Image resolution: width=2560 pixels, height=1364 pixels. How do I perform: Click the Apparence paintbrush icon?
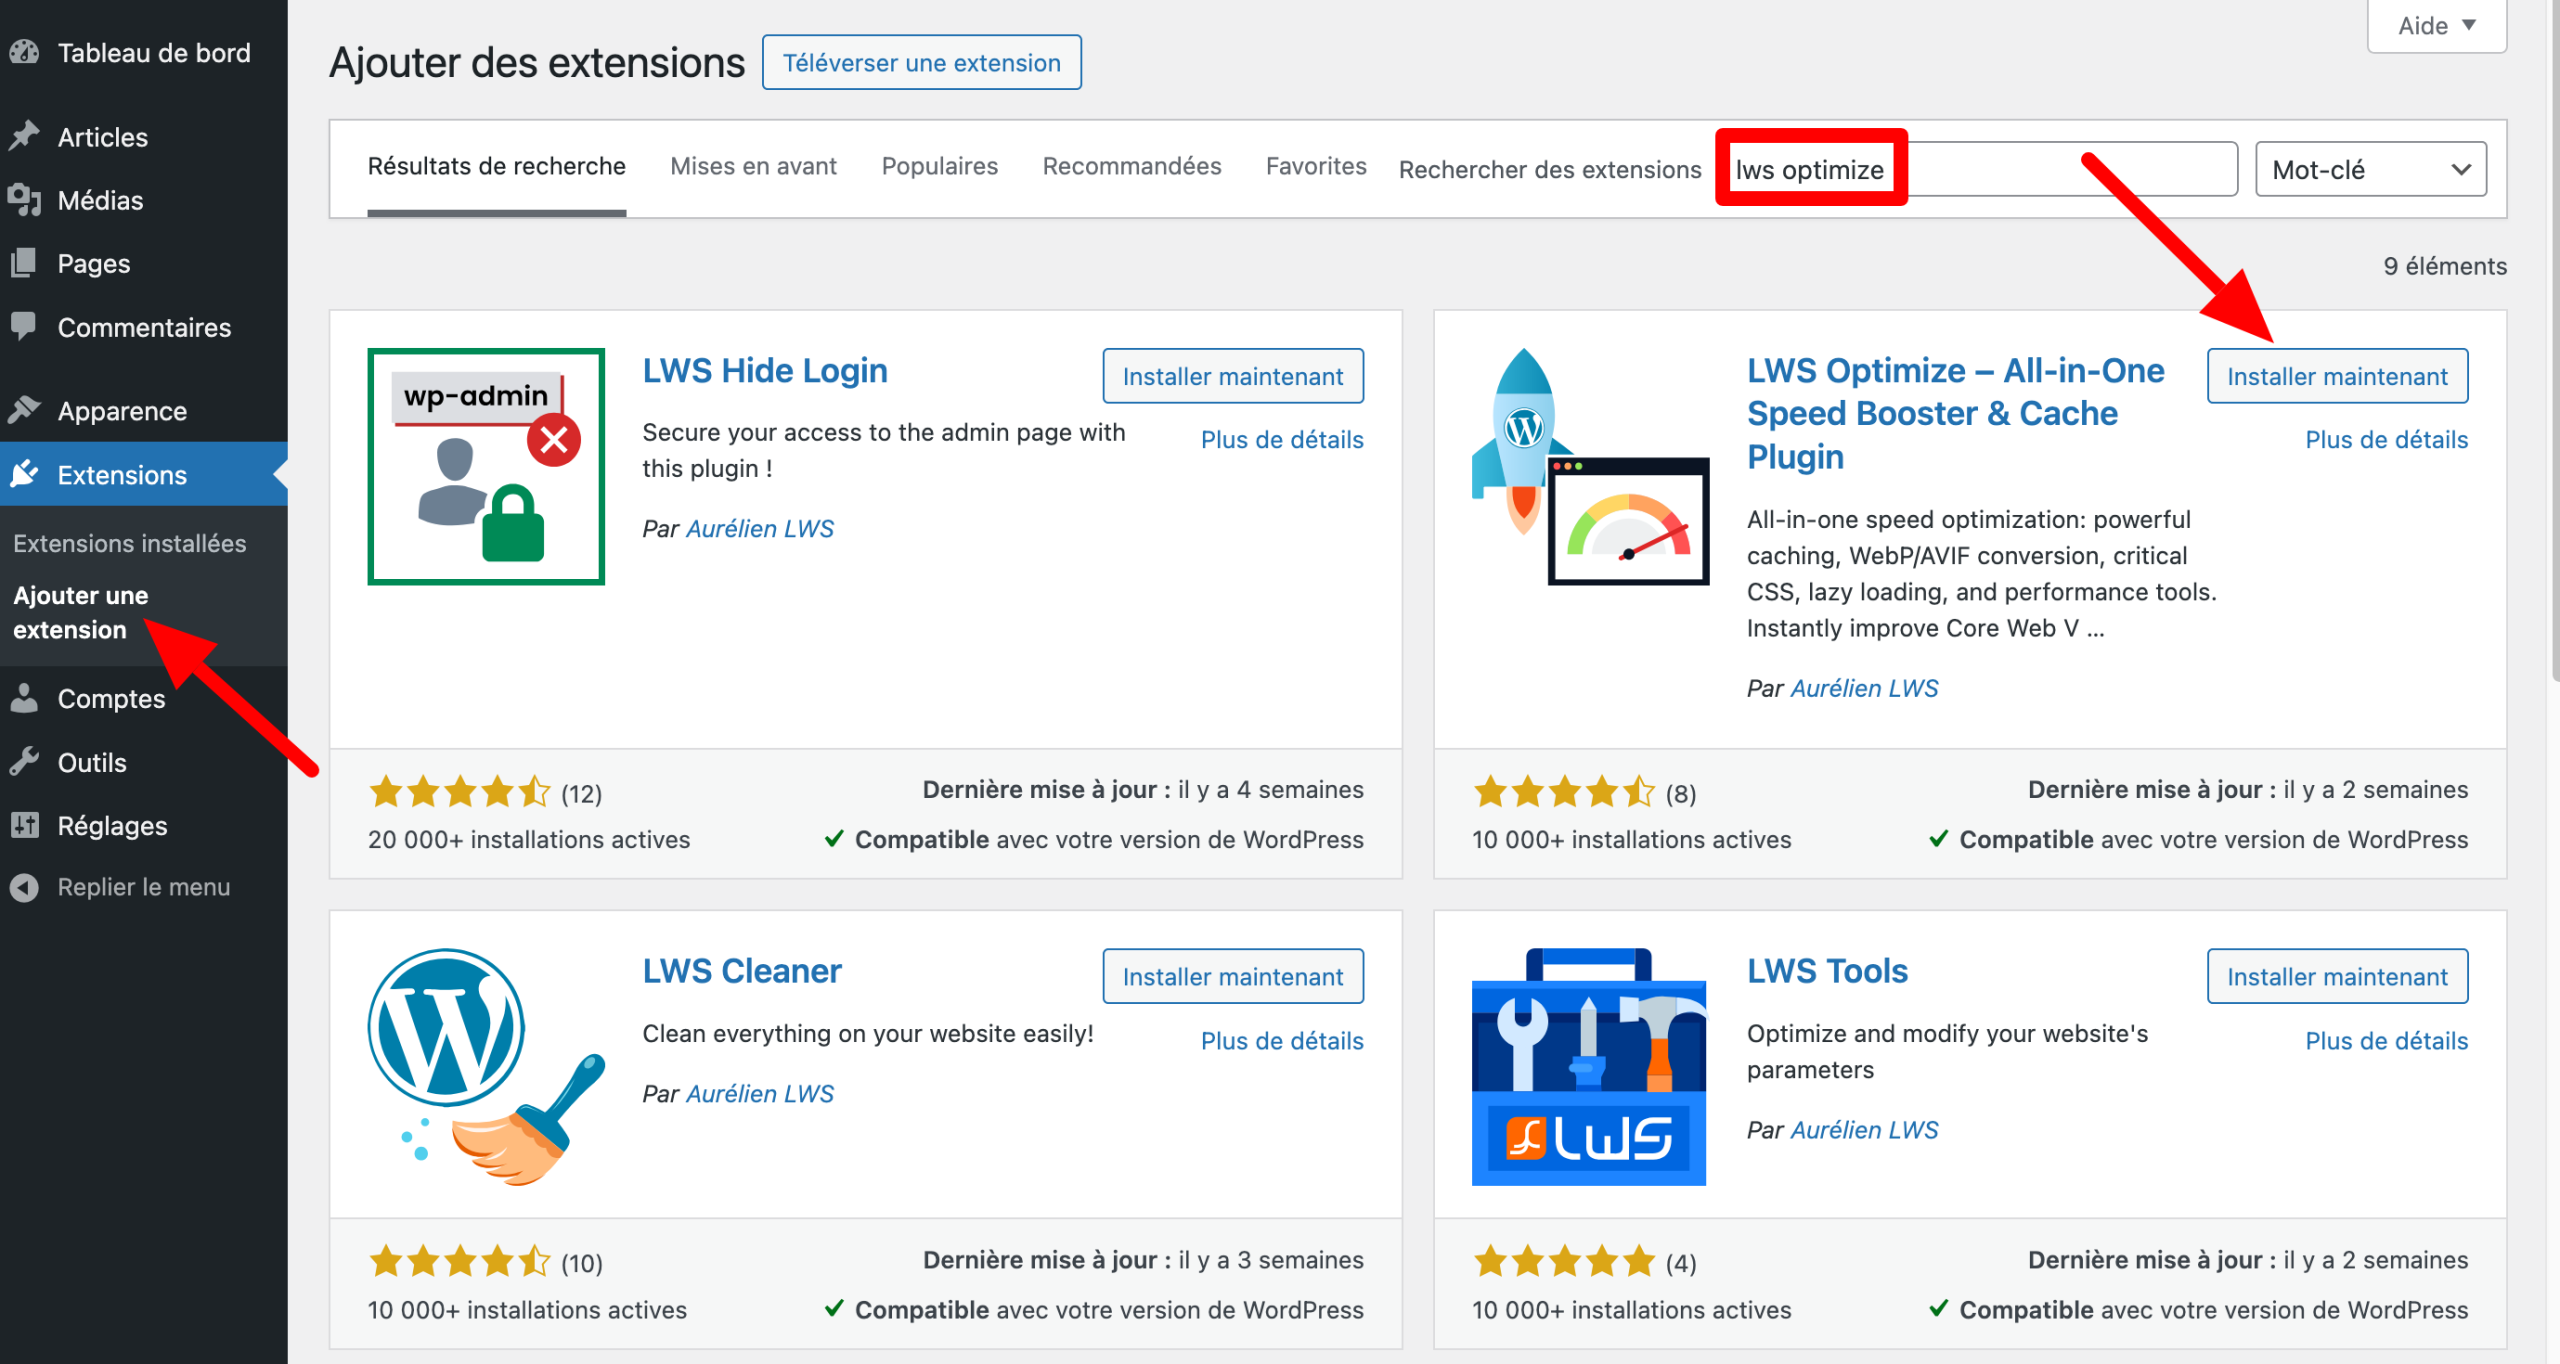click(x=24, y=410)
